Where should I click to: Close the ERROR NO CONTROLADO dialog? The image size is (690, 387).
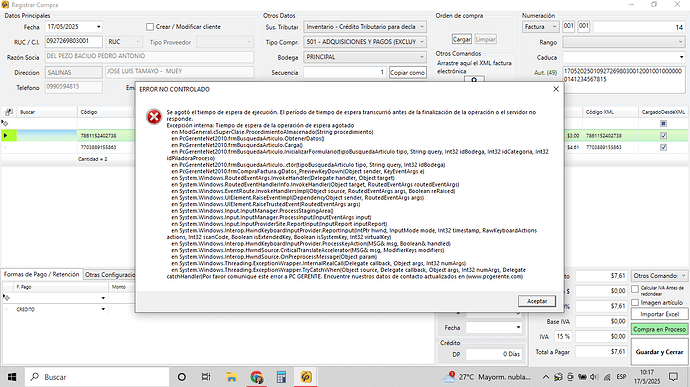pos(556,89)
